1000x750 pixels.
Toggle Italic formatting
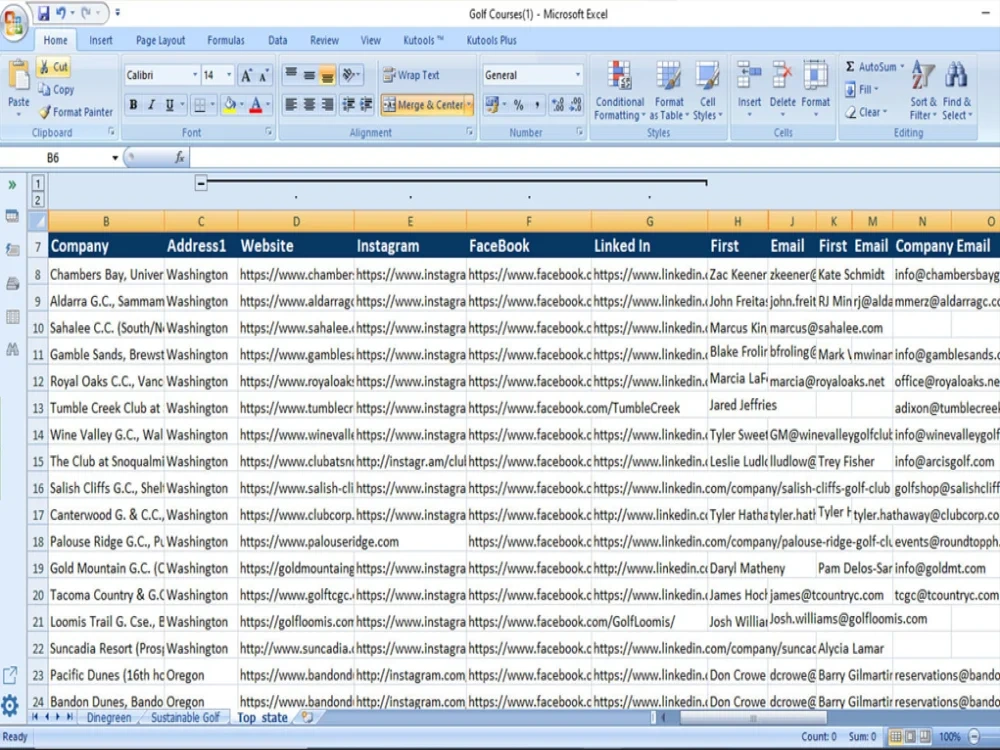pos(151,105)
